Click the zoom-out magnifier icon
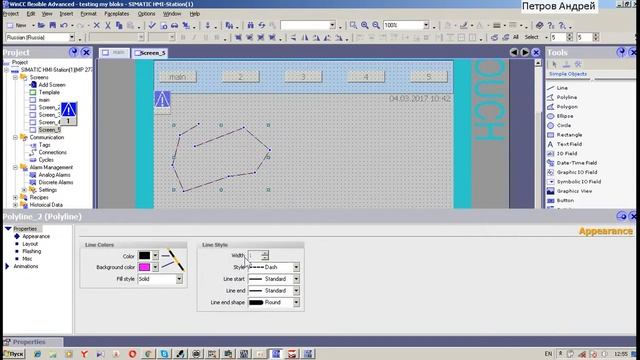This screenshot has height=360, width=640. [376, 25]
